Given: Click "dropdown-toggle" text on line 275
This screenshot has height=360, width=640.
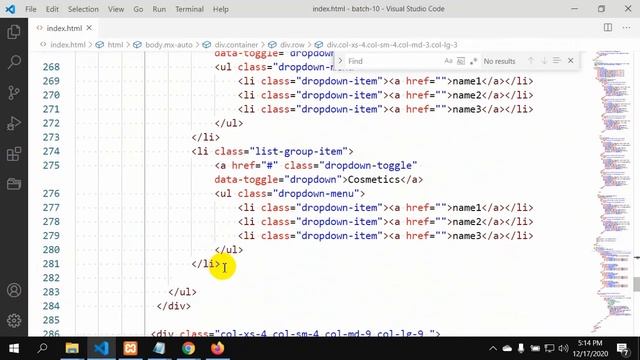Looking at the screenshot, I should tap(368, 165).
